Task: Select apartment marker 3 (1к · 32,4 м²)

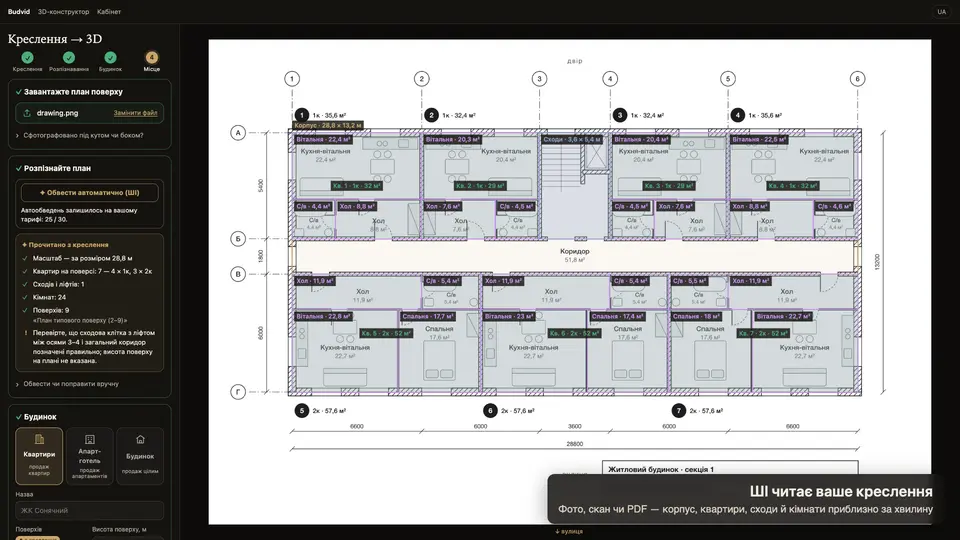Action: point(620,115)
